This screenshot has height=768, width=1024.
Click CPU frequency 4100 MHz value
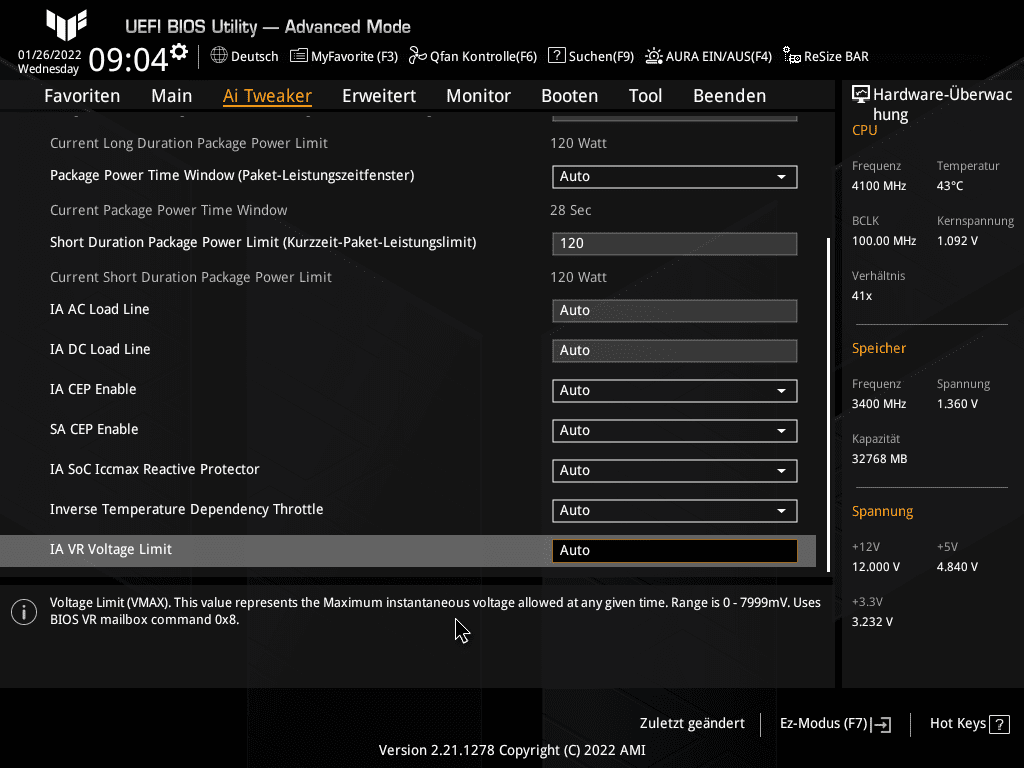pyautogui.click(x=879, y=186)
